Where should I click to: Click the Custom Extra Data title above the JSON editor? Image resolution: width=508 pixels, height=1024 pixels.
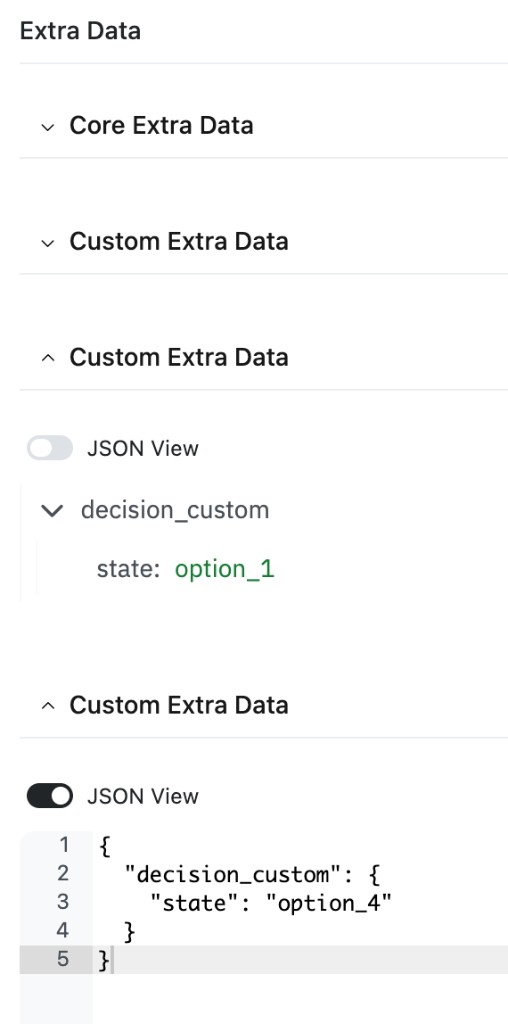179,705
